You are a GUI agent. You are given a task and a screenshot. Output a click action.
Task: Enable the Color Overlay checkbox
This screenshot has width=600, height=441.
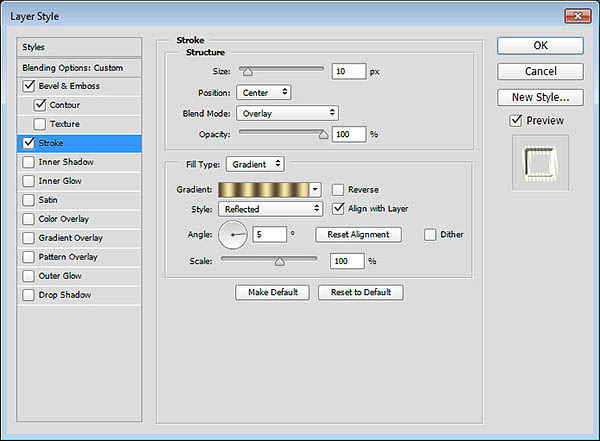[x=29, y=219]
